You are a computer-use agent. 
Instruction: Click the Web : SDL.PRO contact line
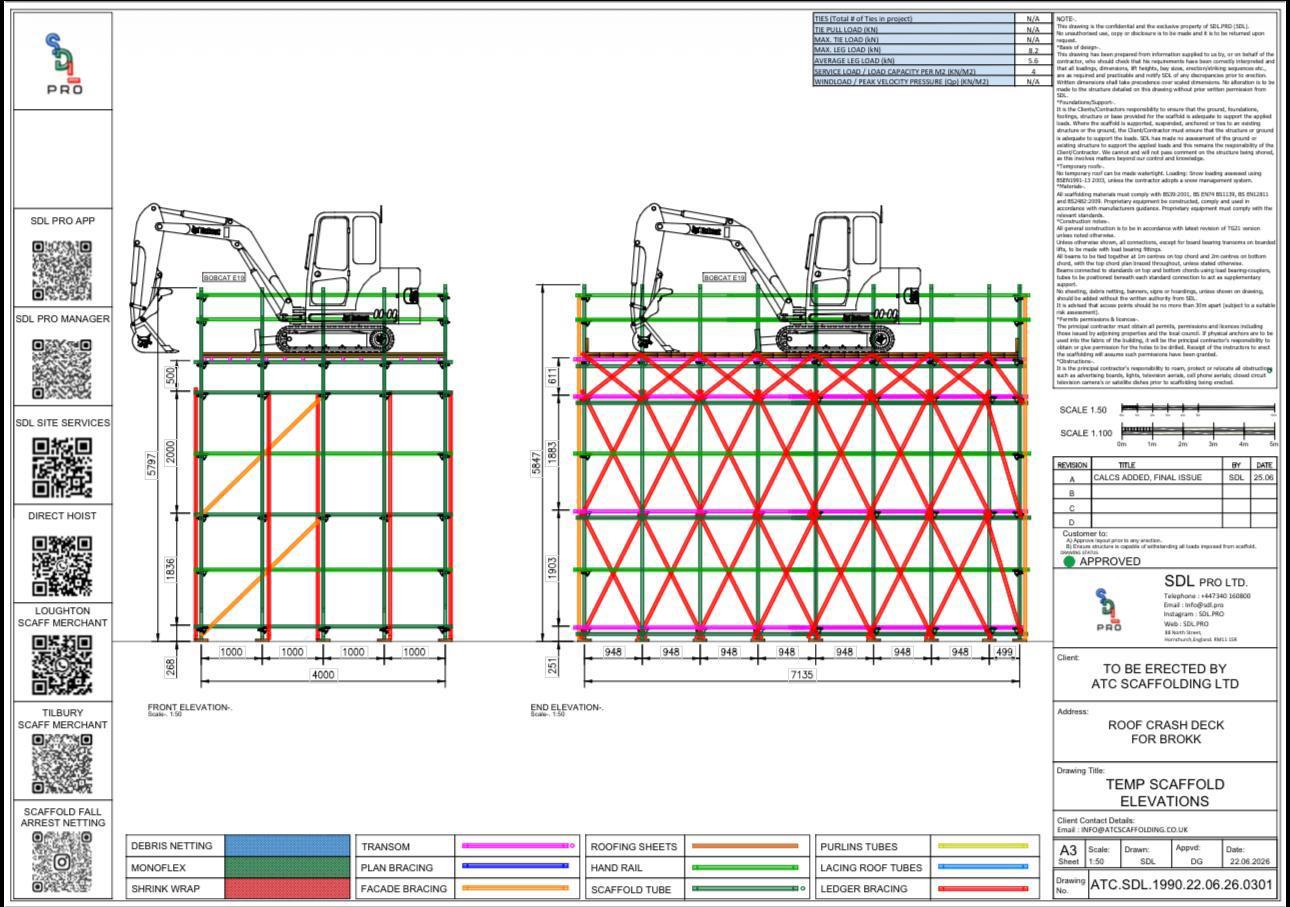pos(1187,624)
